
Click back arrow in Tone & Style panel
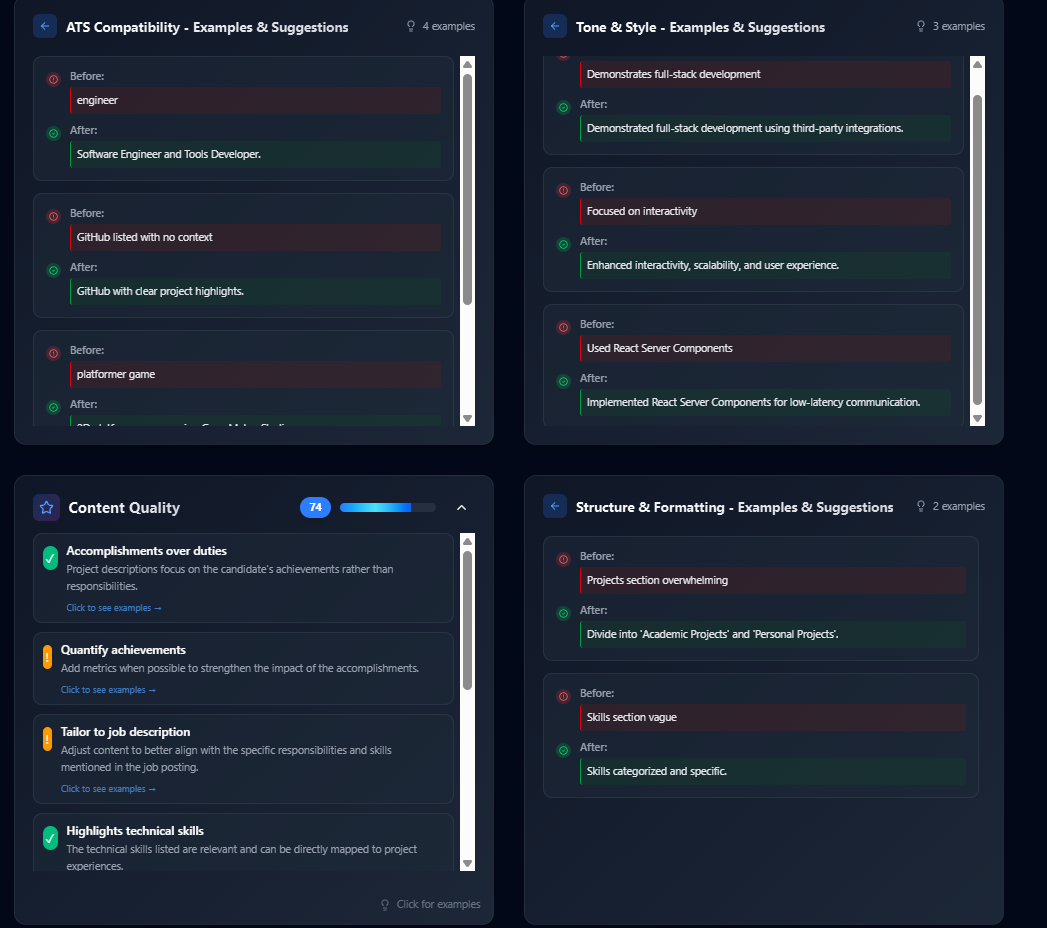click(555, 27)
